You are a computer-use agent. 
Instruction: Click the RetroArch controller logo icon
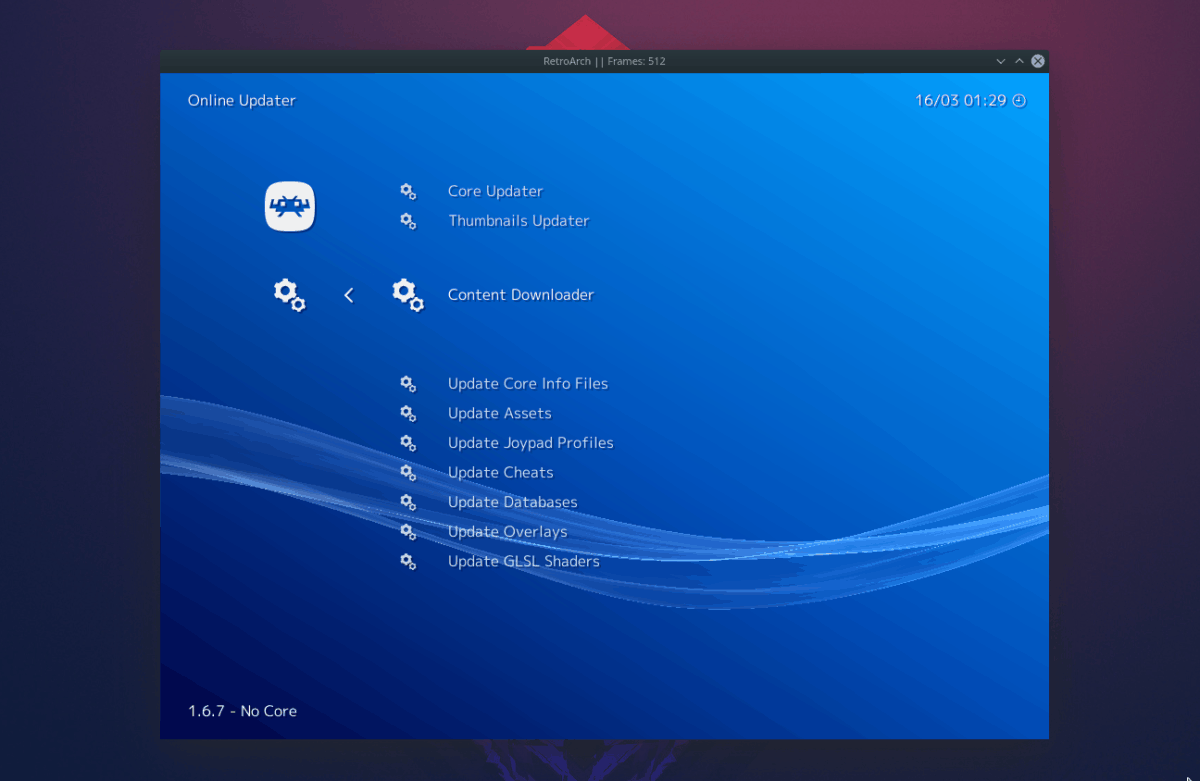tap(289, 206)
